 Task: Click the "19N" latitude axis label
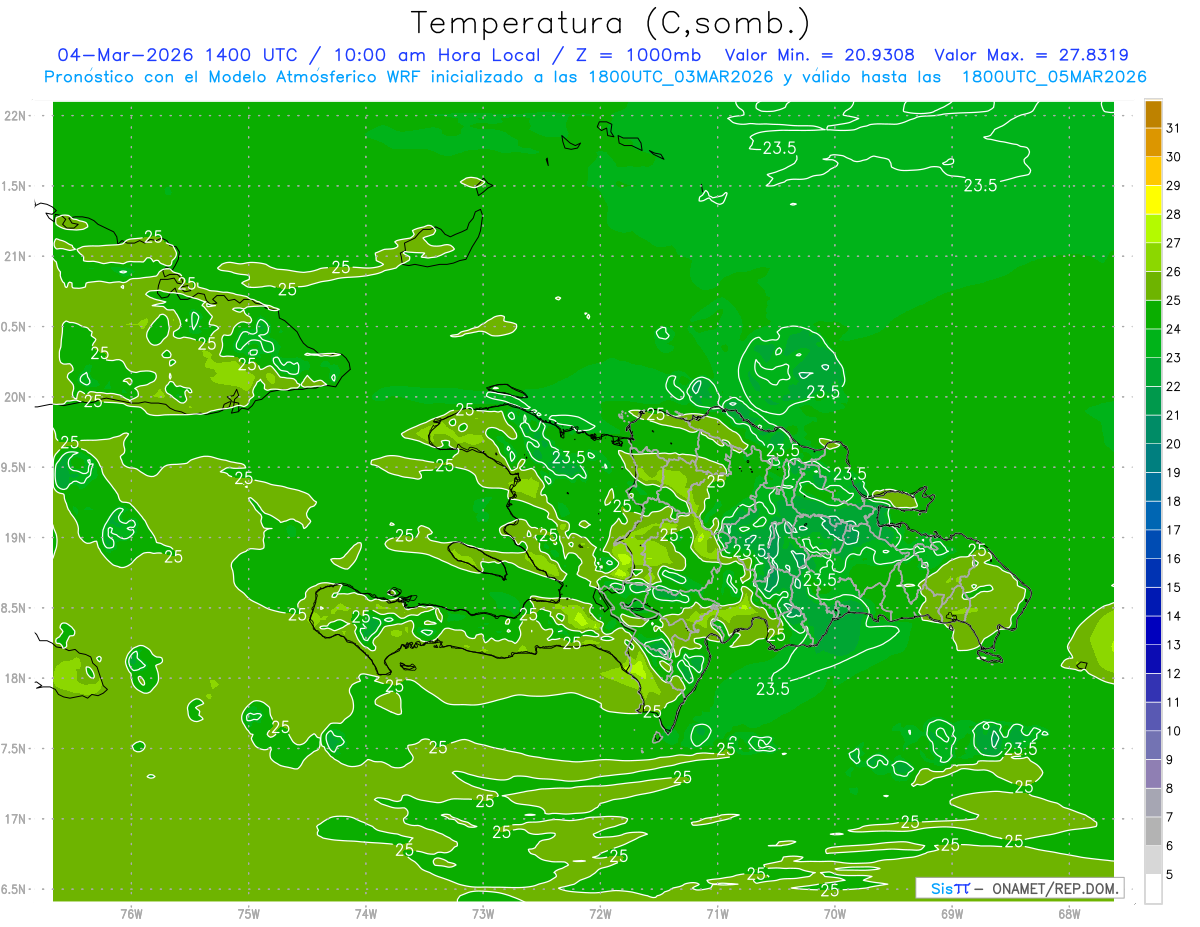15,538
